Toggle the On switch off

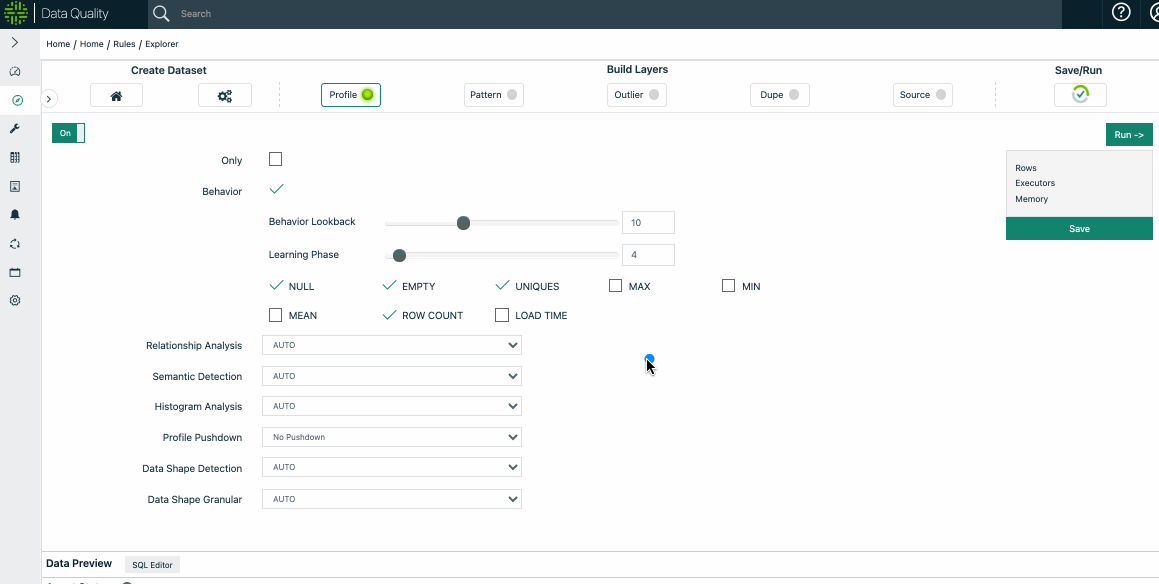(x=68, y=133)
